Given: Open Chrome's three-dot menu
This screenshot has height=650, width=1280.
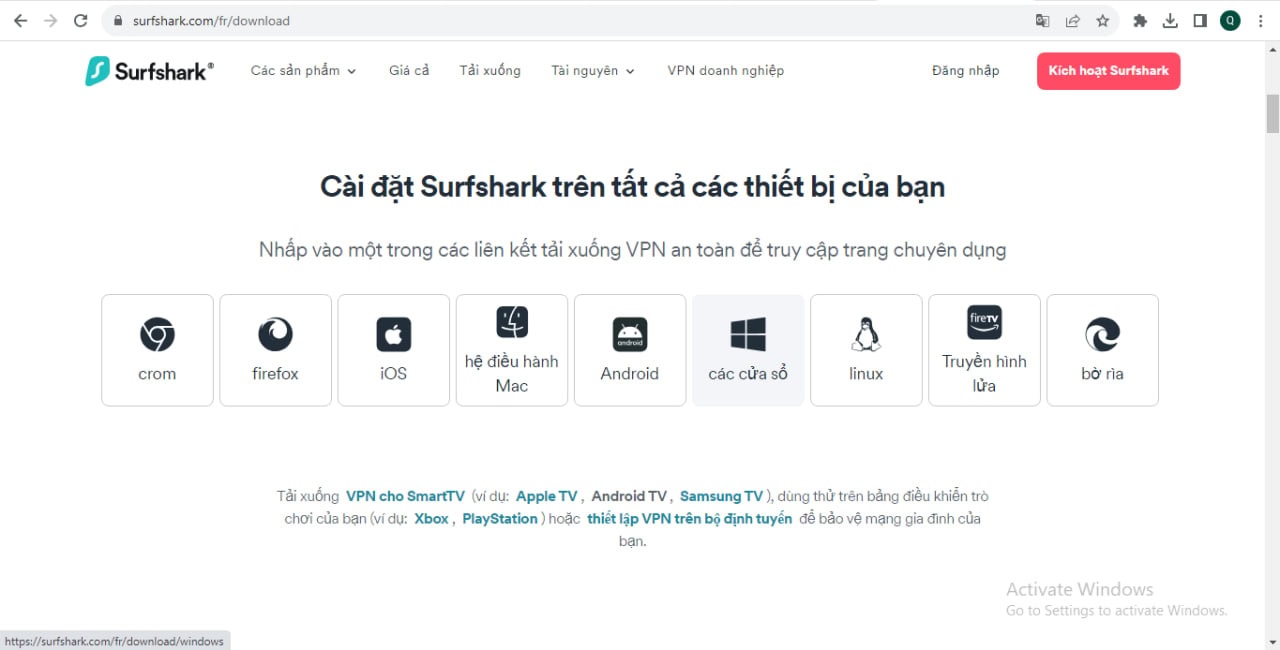Looking at the screenshot, I should (x=1260, y=21).
